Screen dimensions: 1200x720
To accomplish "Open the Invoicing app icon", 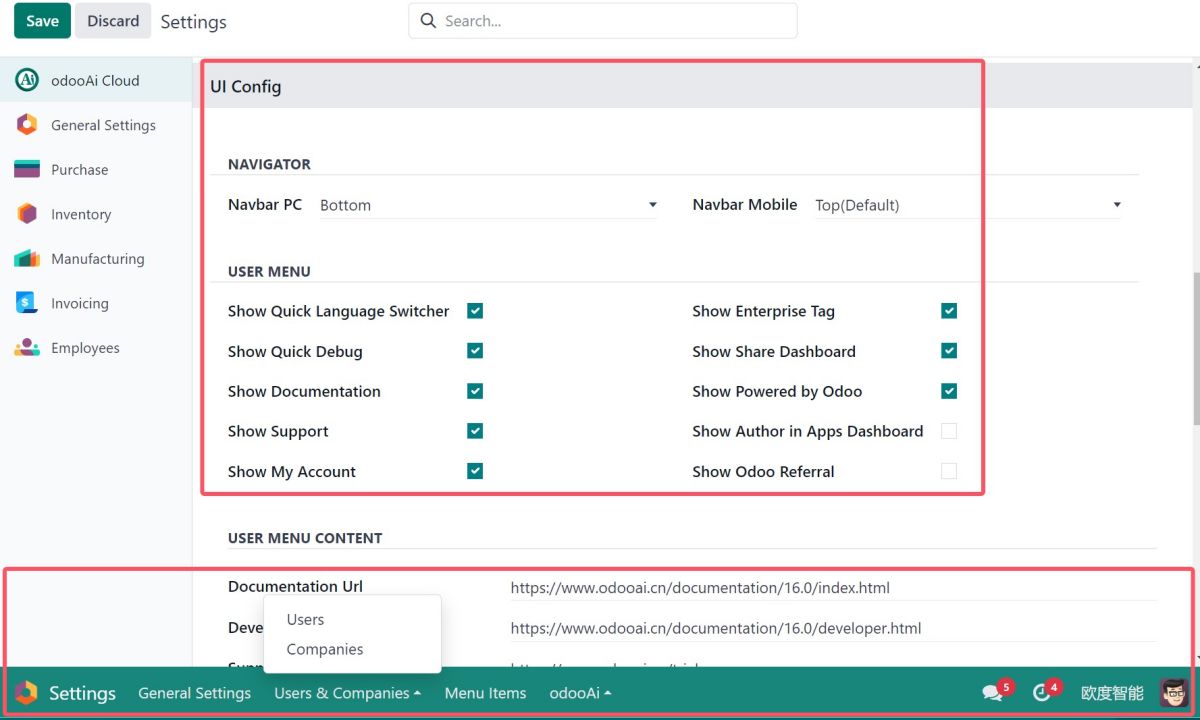I will (27, 303).
